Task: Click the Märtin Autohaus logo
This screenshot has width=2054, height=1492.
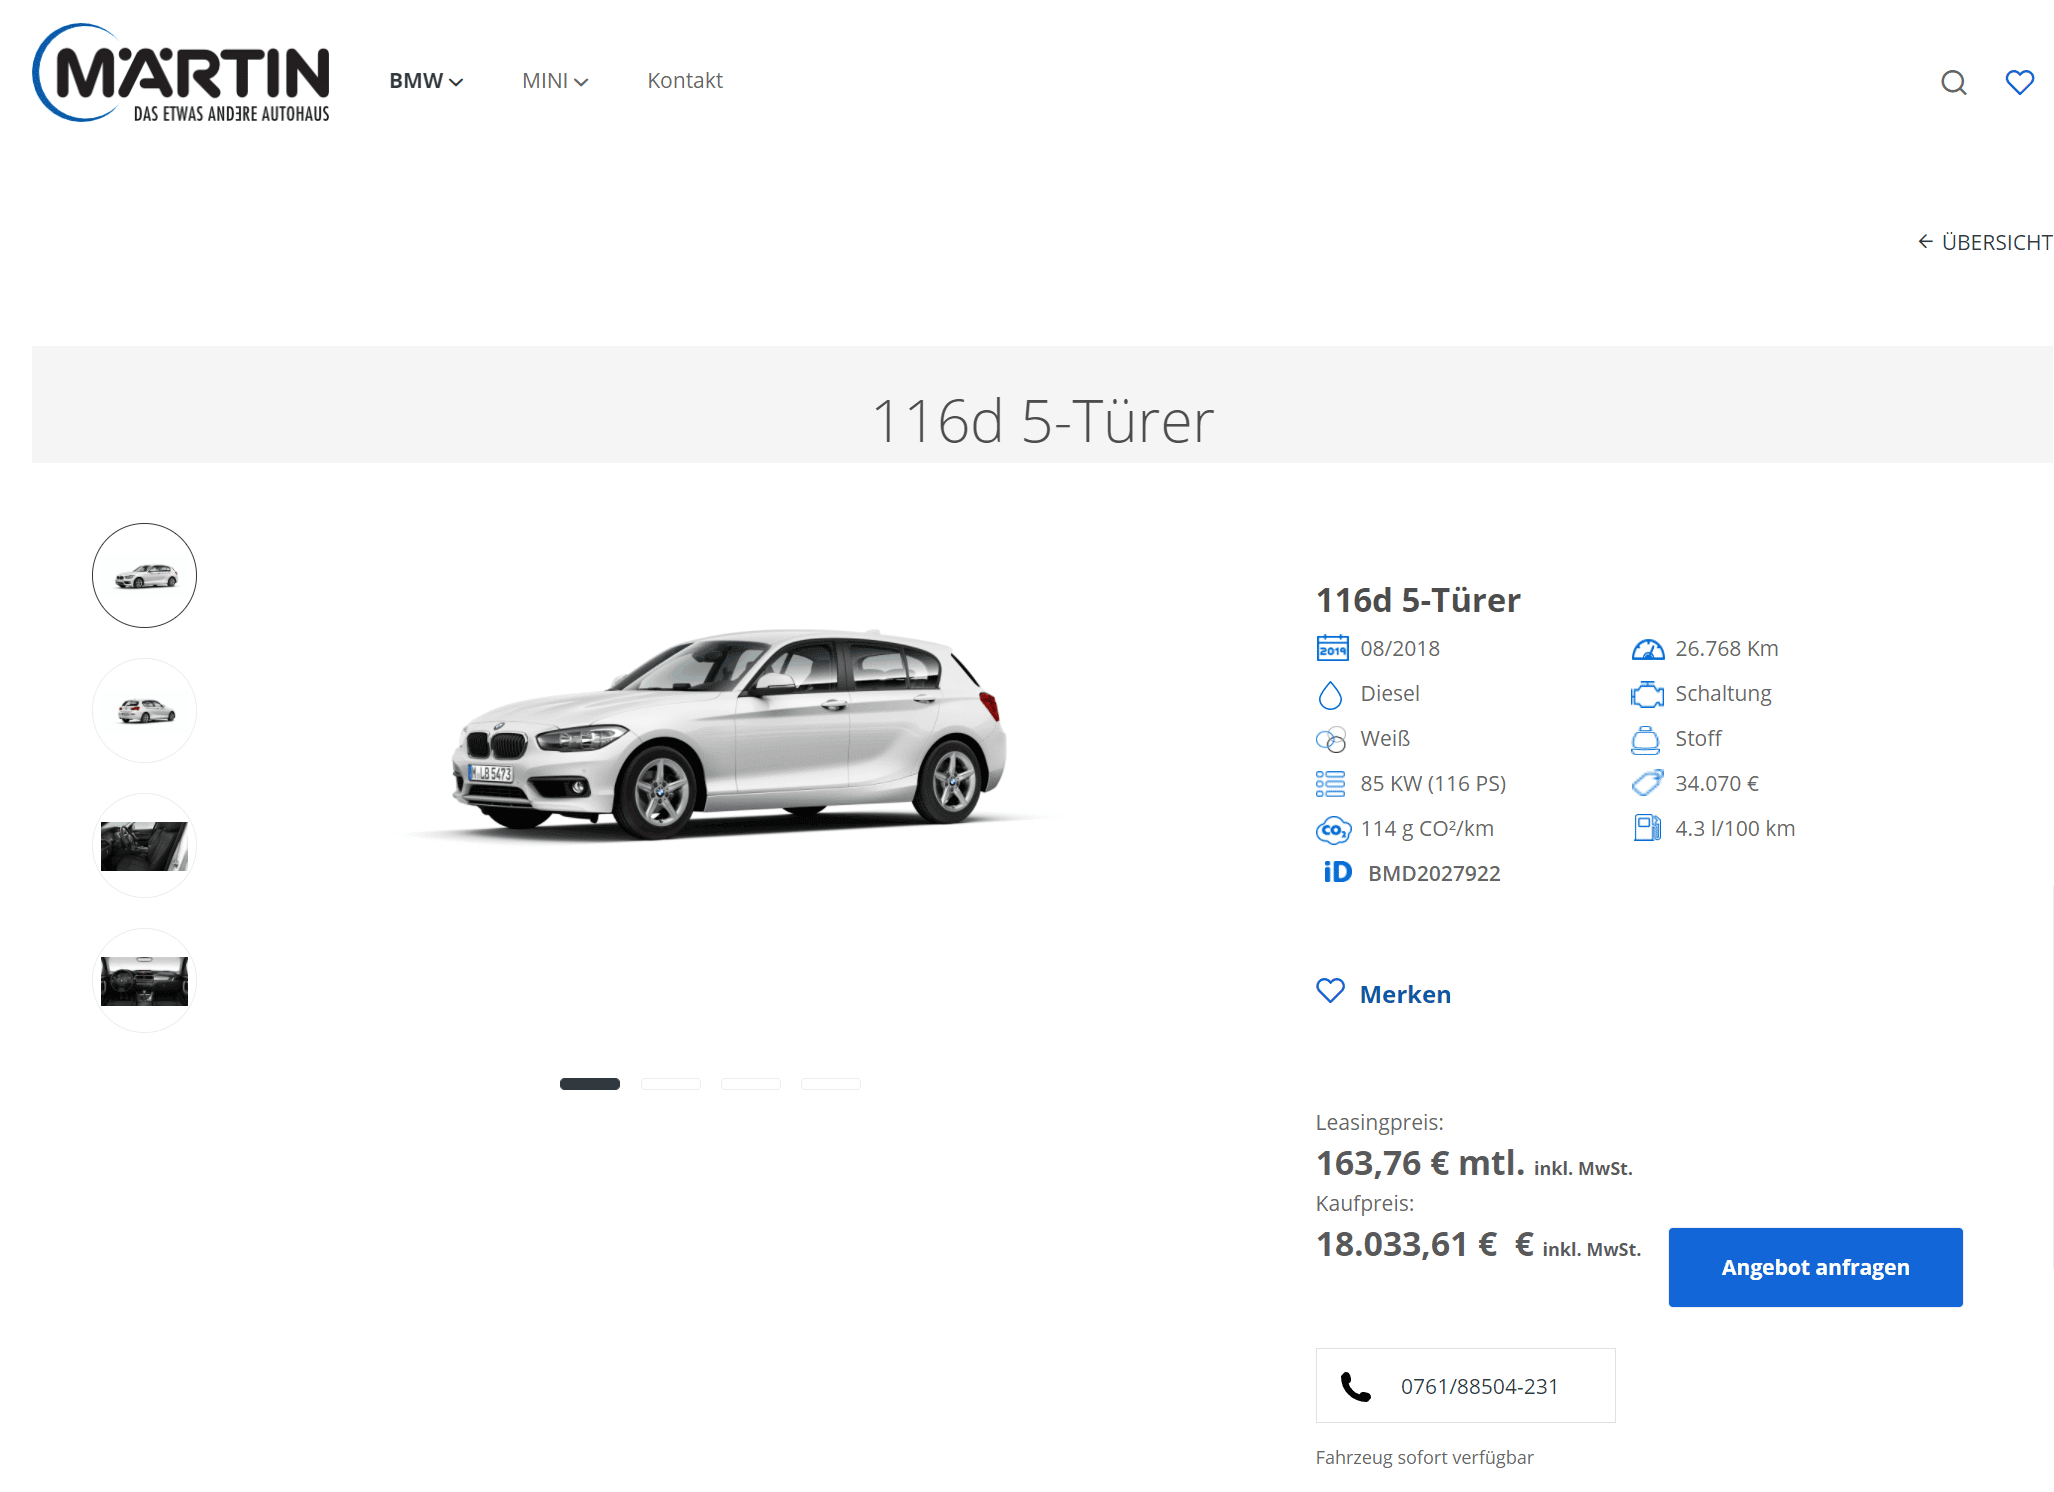Action: pyautogui.click(x=181, y=73)
